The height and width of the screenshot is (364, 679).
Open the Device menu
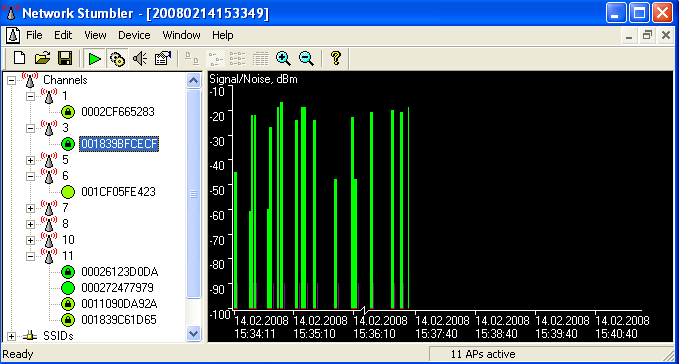tap(134, 35)
